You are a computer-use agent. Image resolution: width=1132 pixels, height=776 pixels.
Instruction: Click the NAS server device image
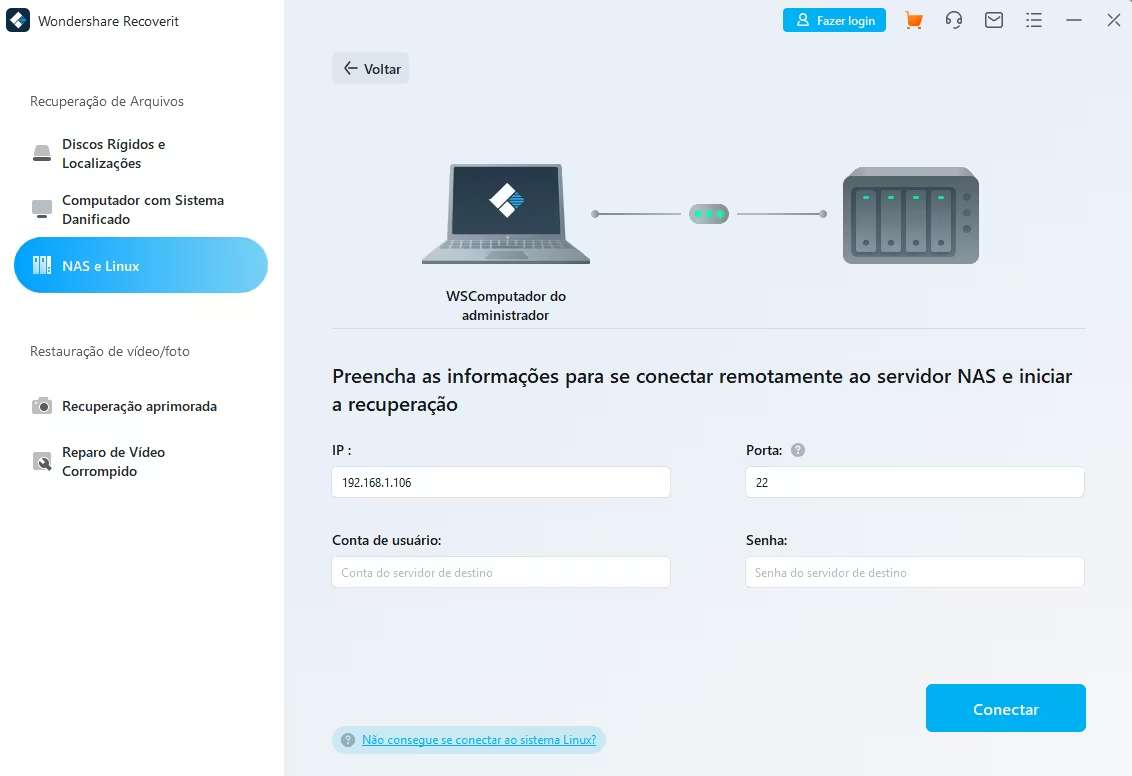pos(910,215)
